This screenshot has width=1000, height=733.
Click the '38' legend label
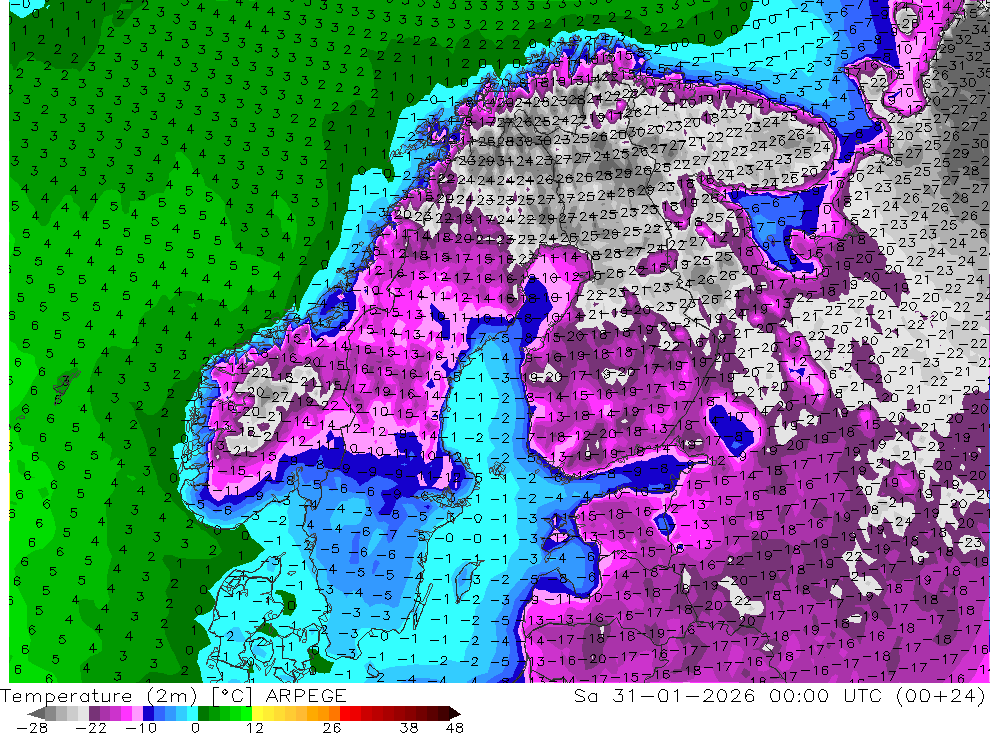(x=409, y=727)
